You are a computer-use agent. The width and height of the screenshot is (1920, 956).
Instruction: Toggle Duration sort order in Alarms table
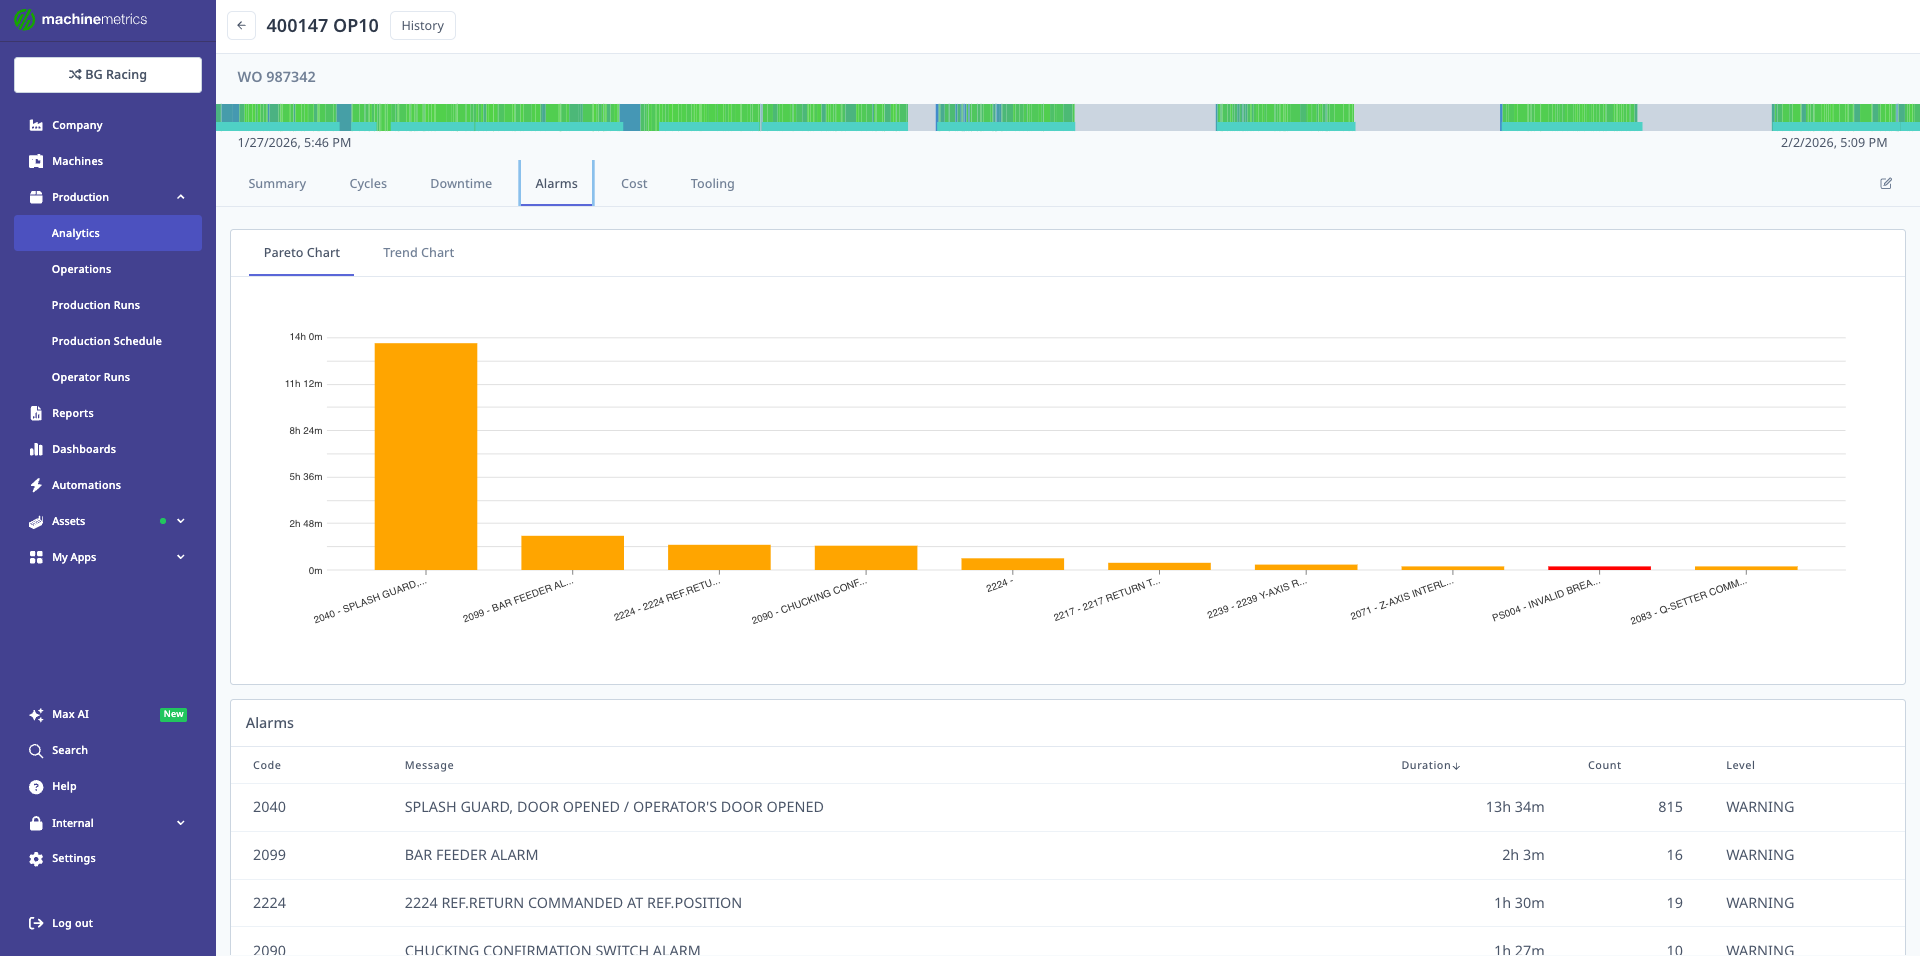click(1430, 765)
